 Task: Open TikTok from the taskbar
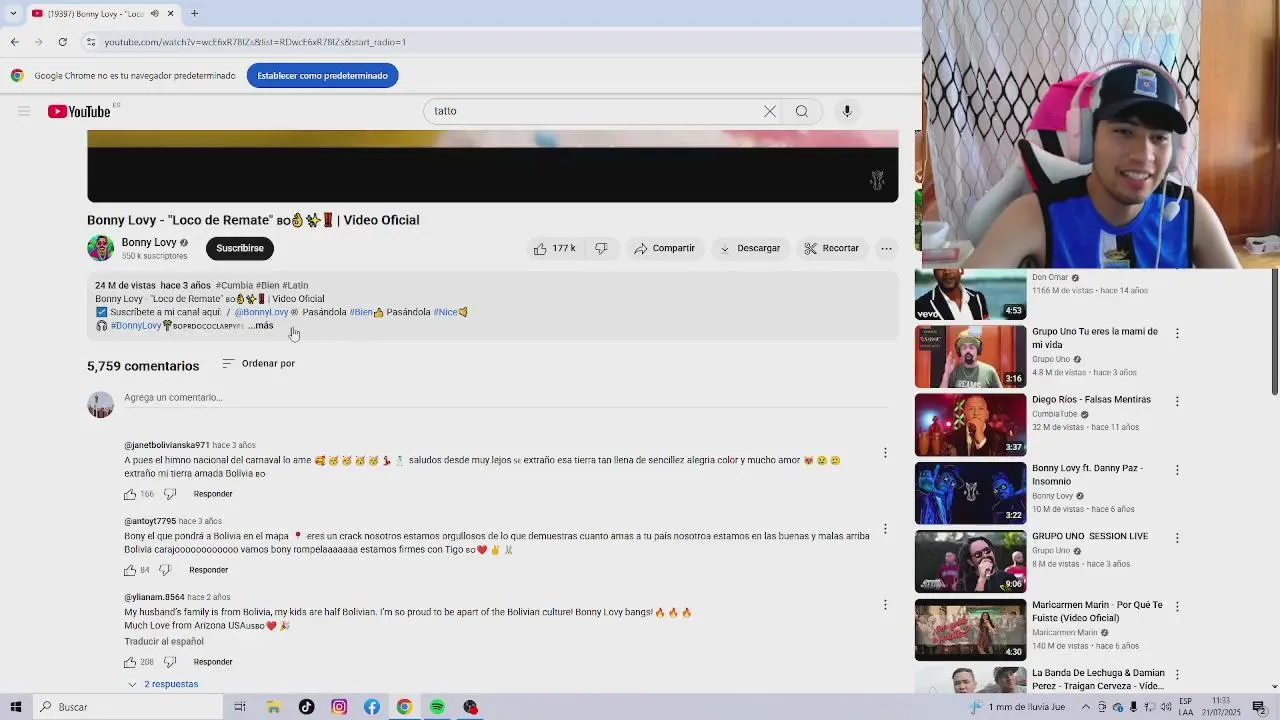tap(306, 707)
